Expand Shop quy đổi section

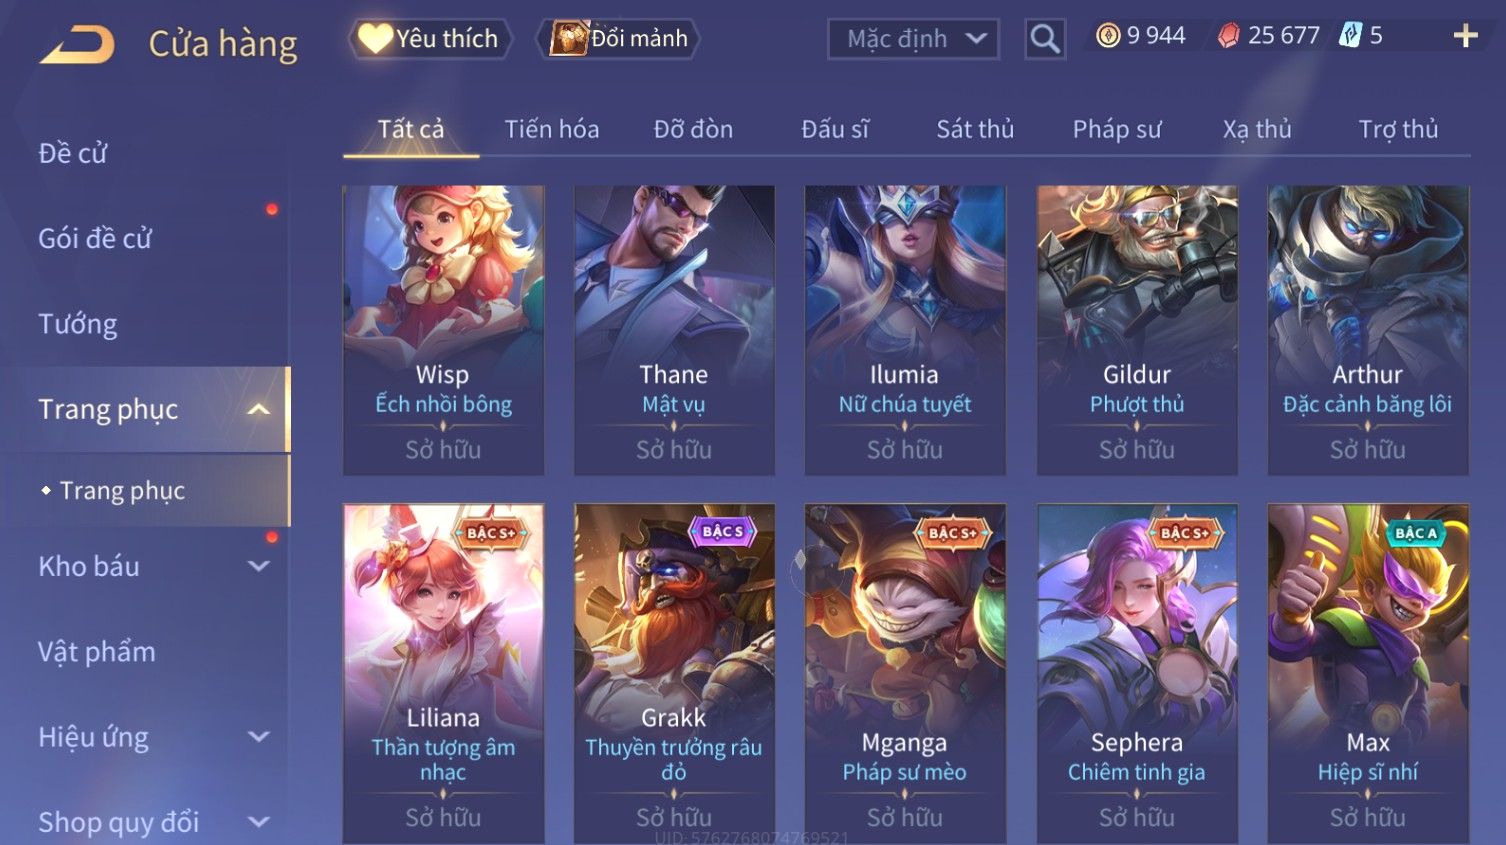click(259, 822)
